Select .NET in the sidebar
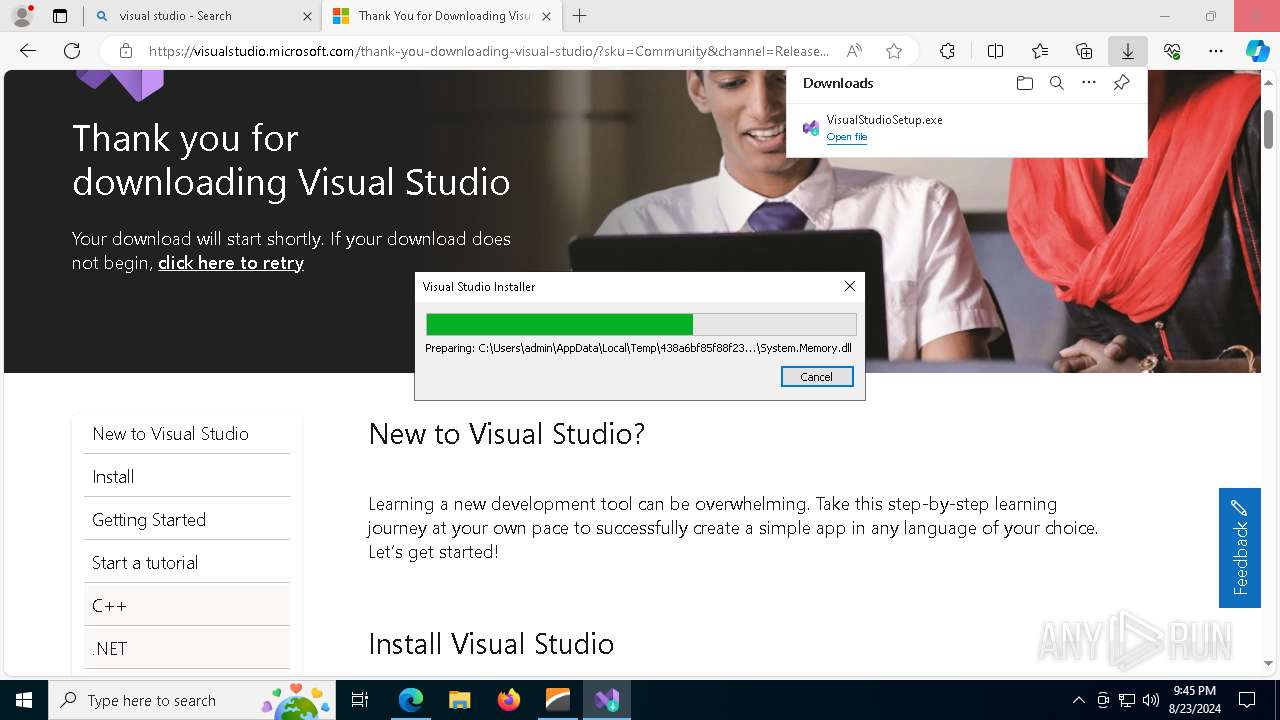The width and height of the screenshot is (1280, 720). 187,648
